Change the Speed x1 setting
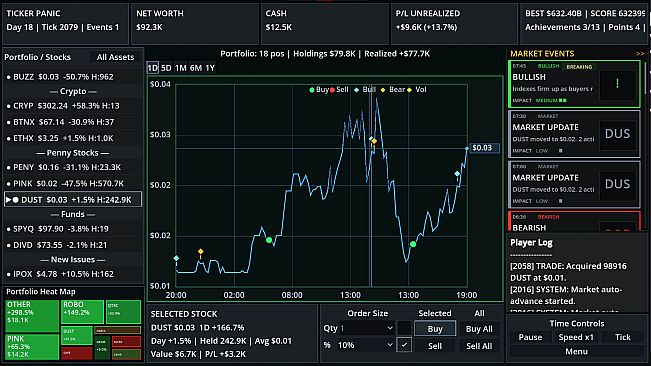This screenshot has width=651, height=366. click(x=576, y=337)
